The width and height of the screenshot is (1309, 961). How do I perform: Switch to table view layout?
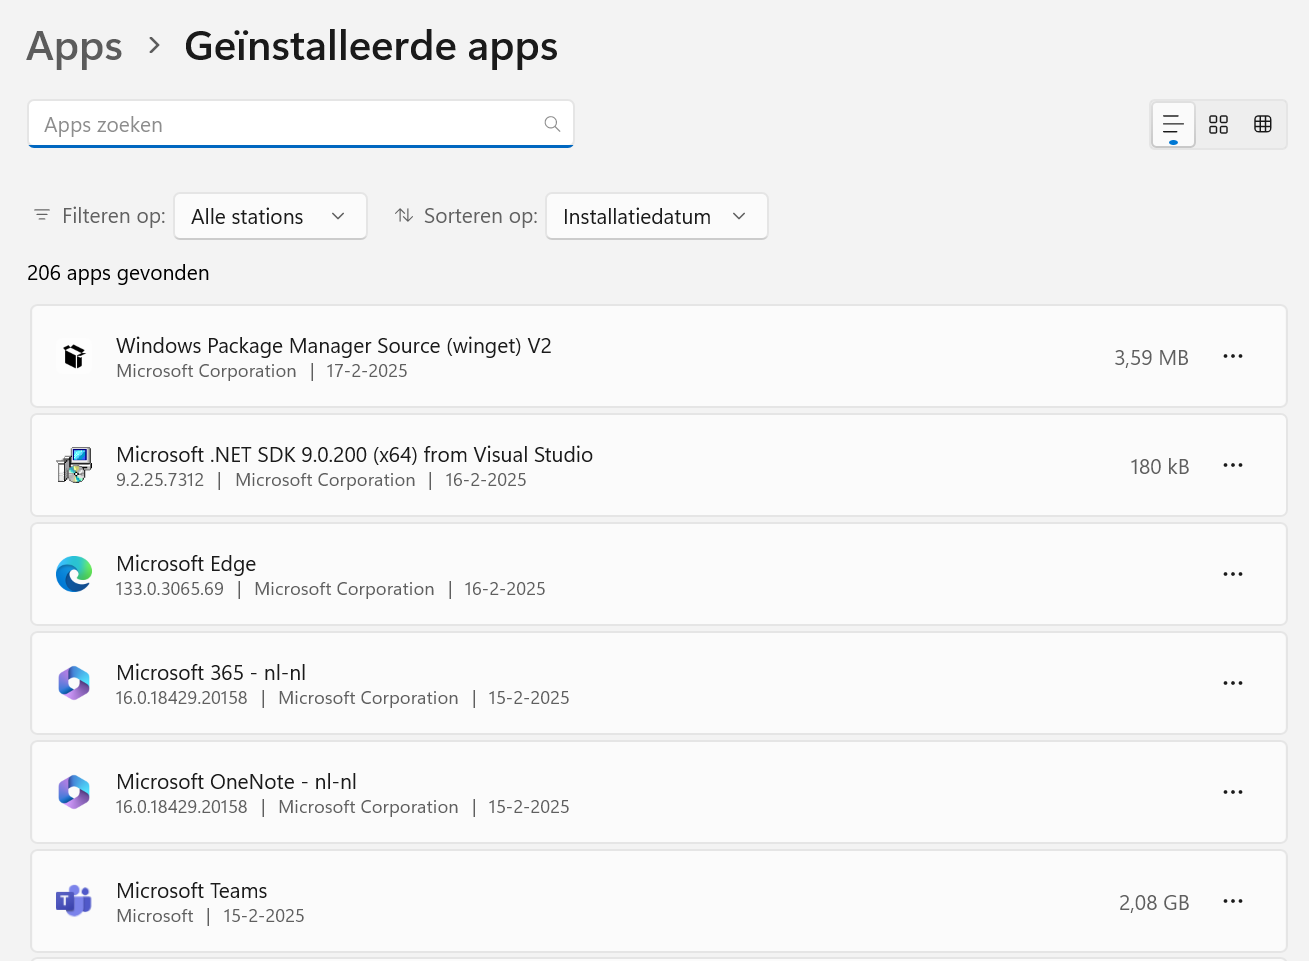1263,125
